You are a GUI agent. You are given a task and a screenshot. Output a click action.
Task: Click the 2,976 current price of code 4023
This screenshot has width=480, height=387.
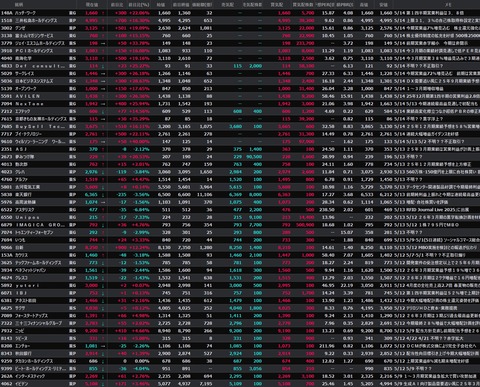pyautogui.click(x=91, y=172)
